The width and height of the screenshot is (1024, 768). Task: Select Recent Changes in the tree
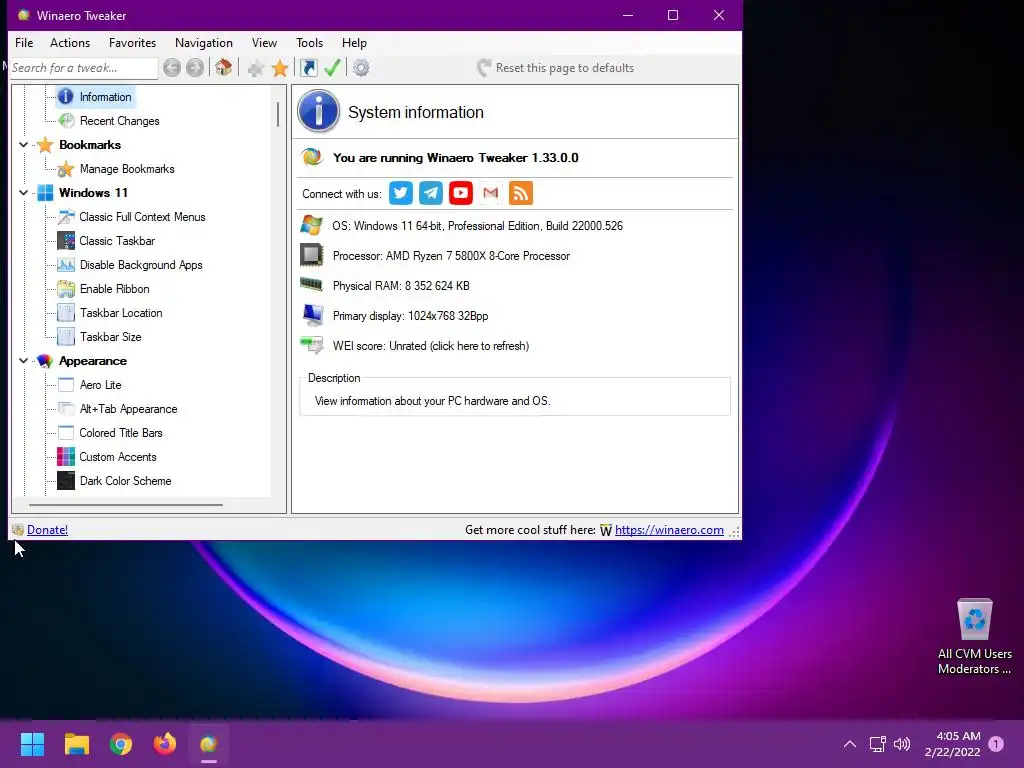pos(120,121)
